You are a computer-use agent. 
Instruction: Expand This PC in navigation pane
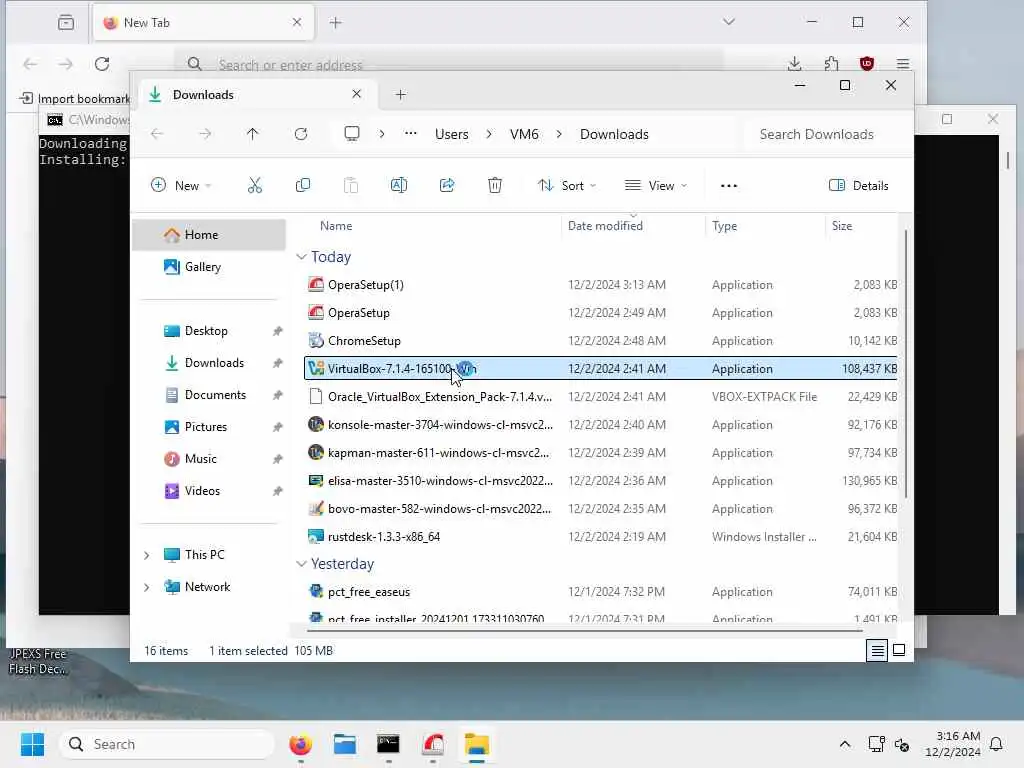click(x=147, y=555)
